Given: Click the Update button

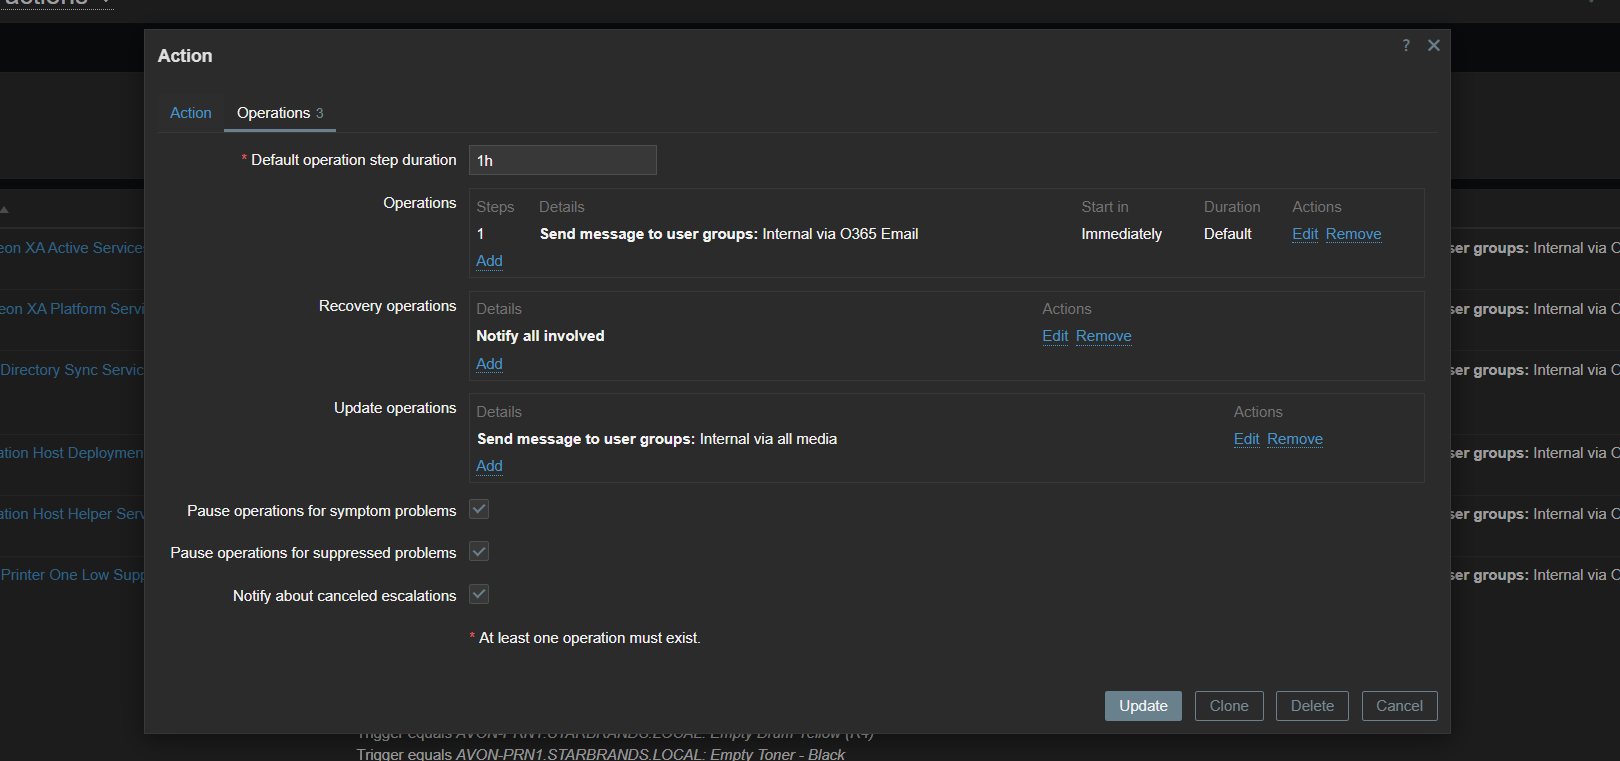Looking at the screenshot, I should [1143, 706].
